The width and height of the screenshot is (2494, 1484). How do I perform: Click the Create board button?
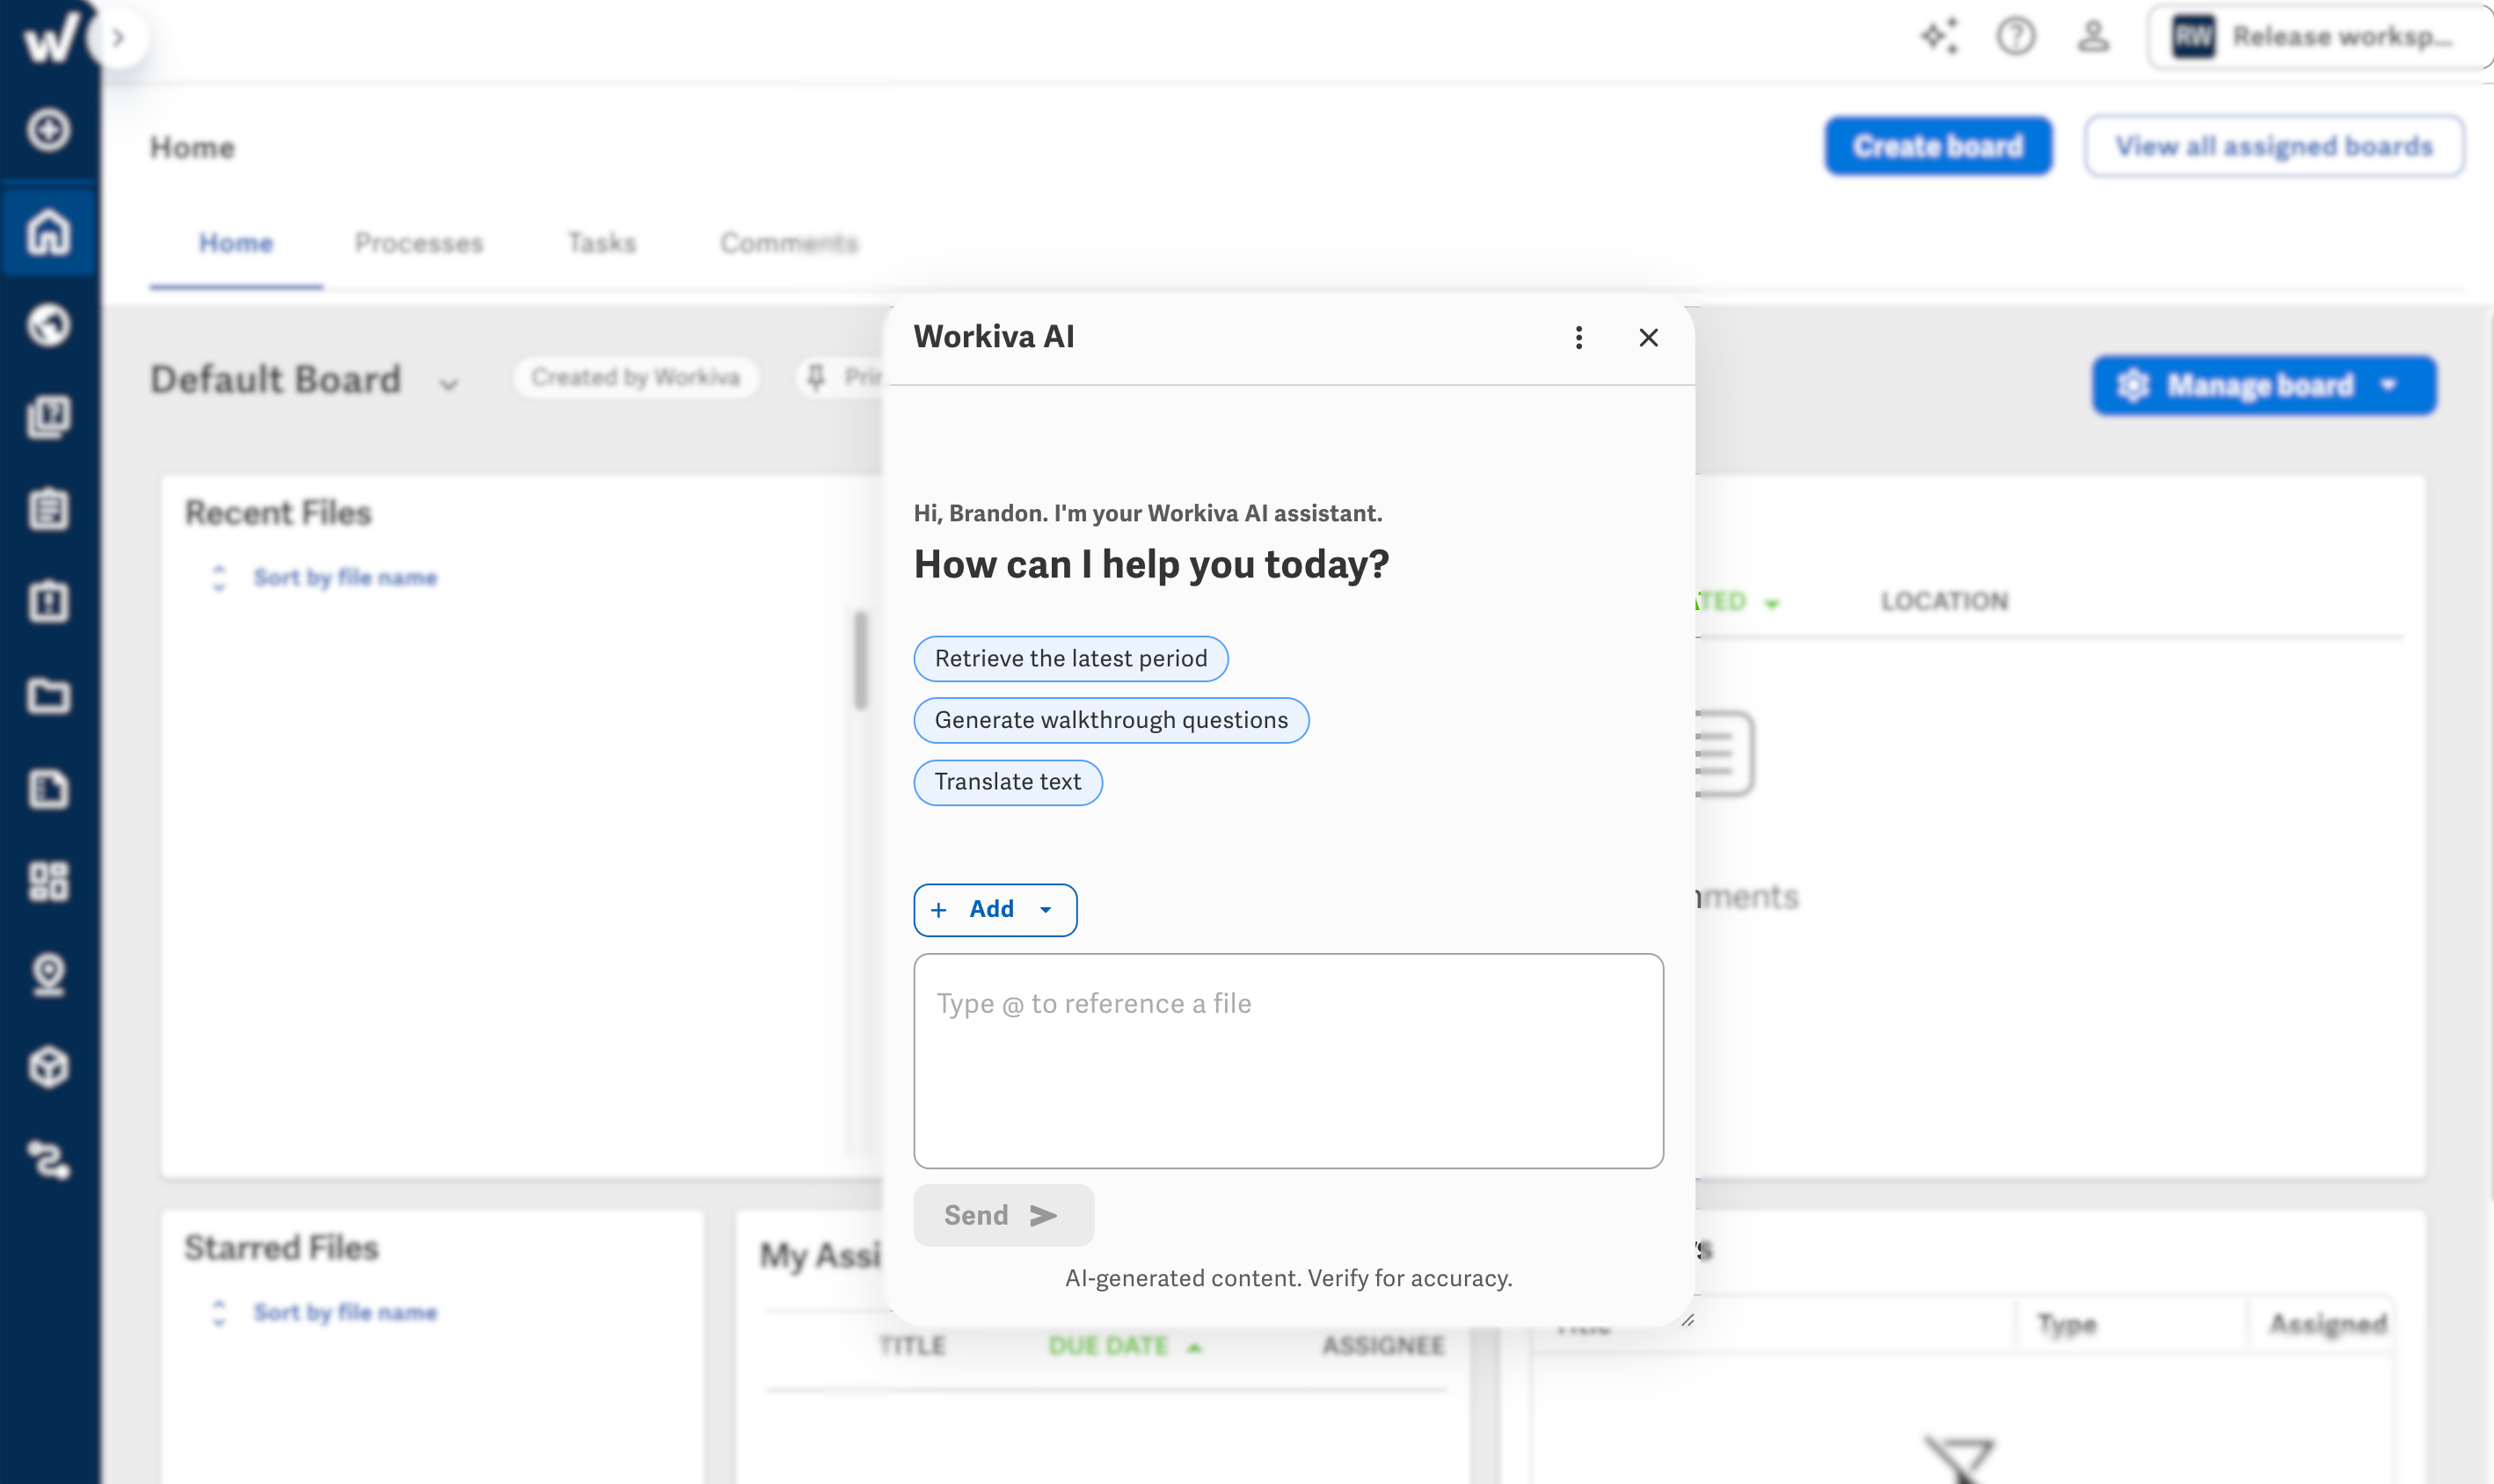[x=1938, y=146]
